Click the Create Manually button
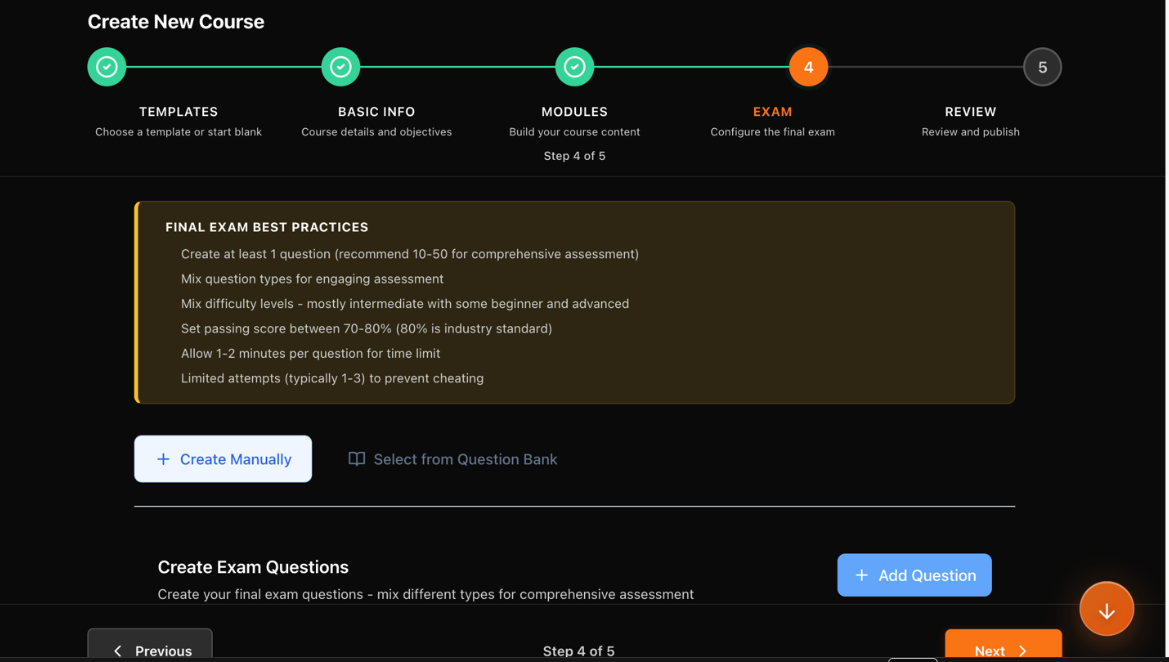The width and height of the screenshot is (1169, 662). coord(222,458)
